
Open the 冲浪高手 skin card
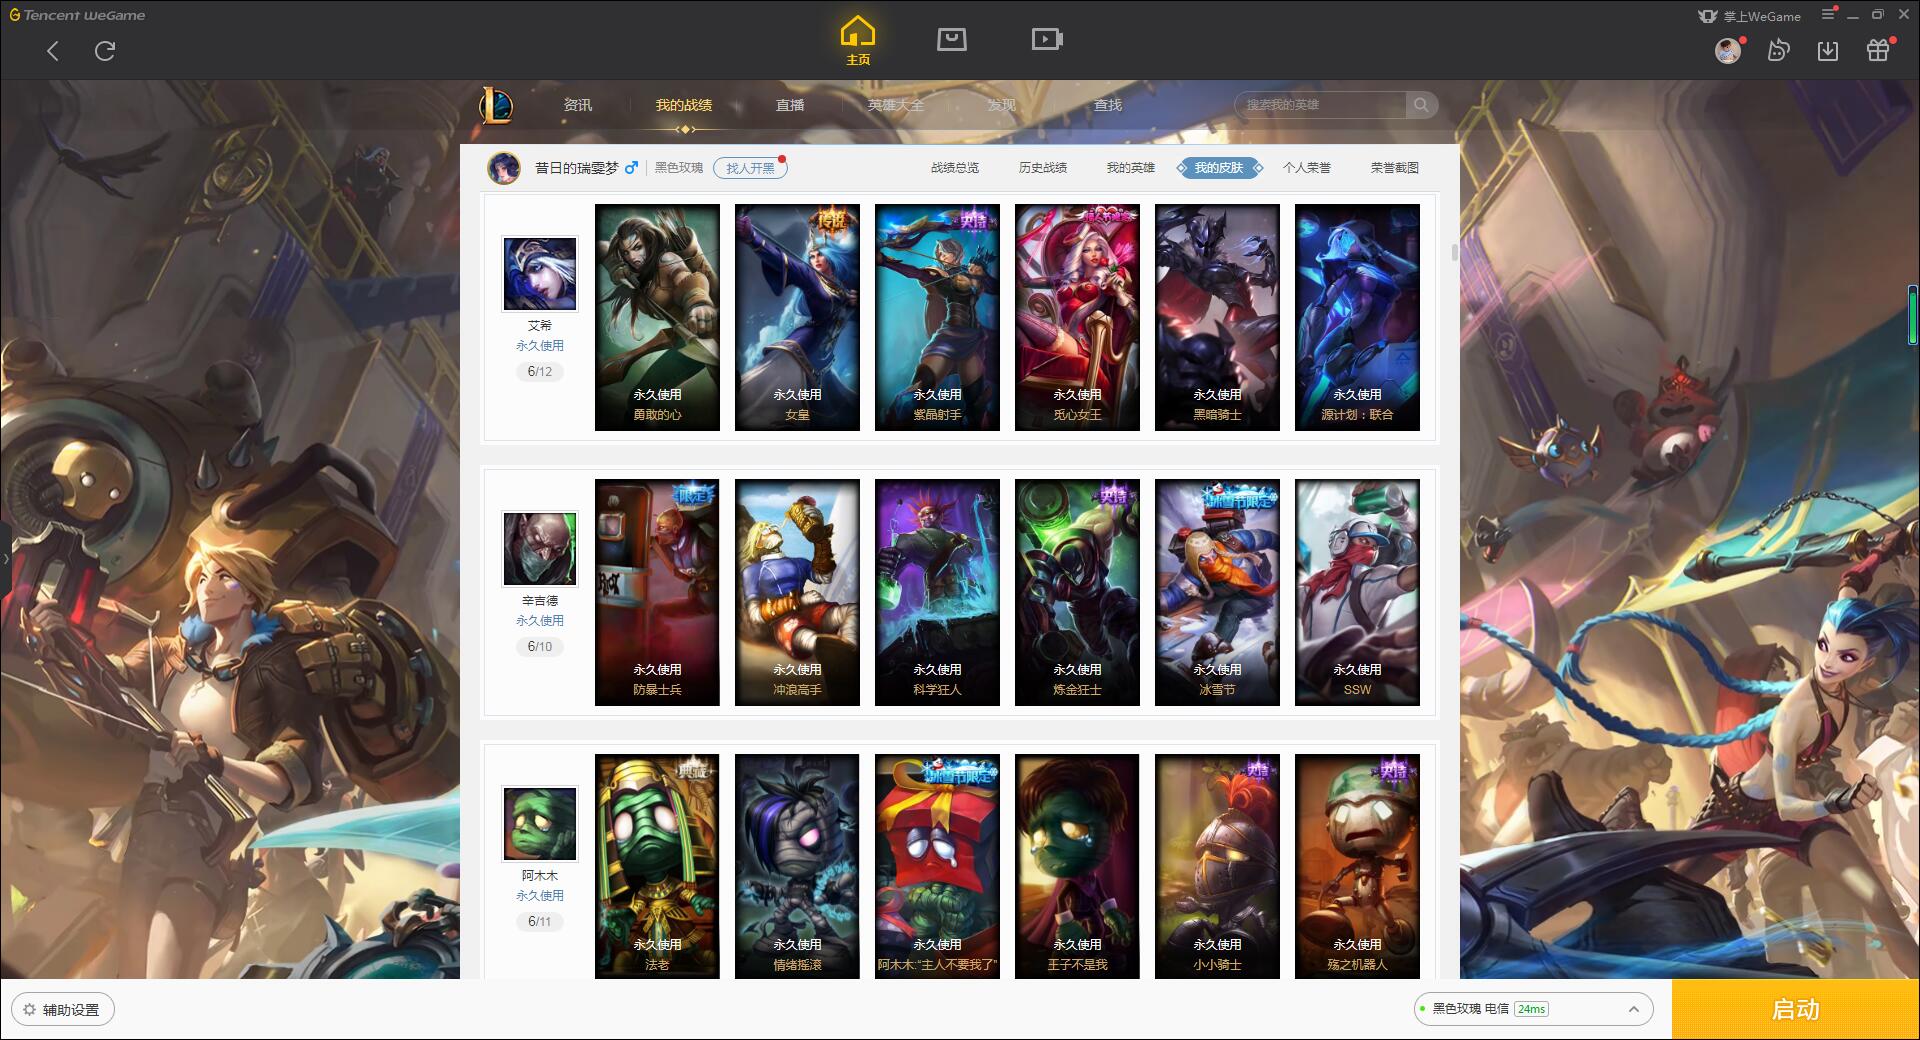tap(797, 593)
